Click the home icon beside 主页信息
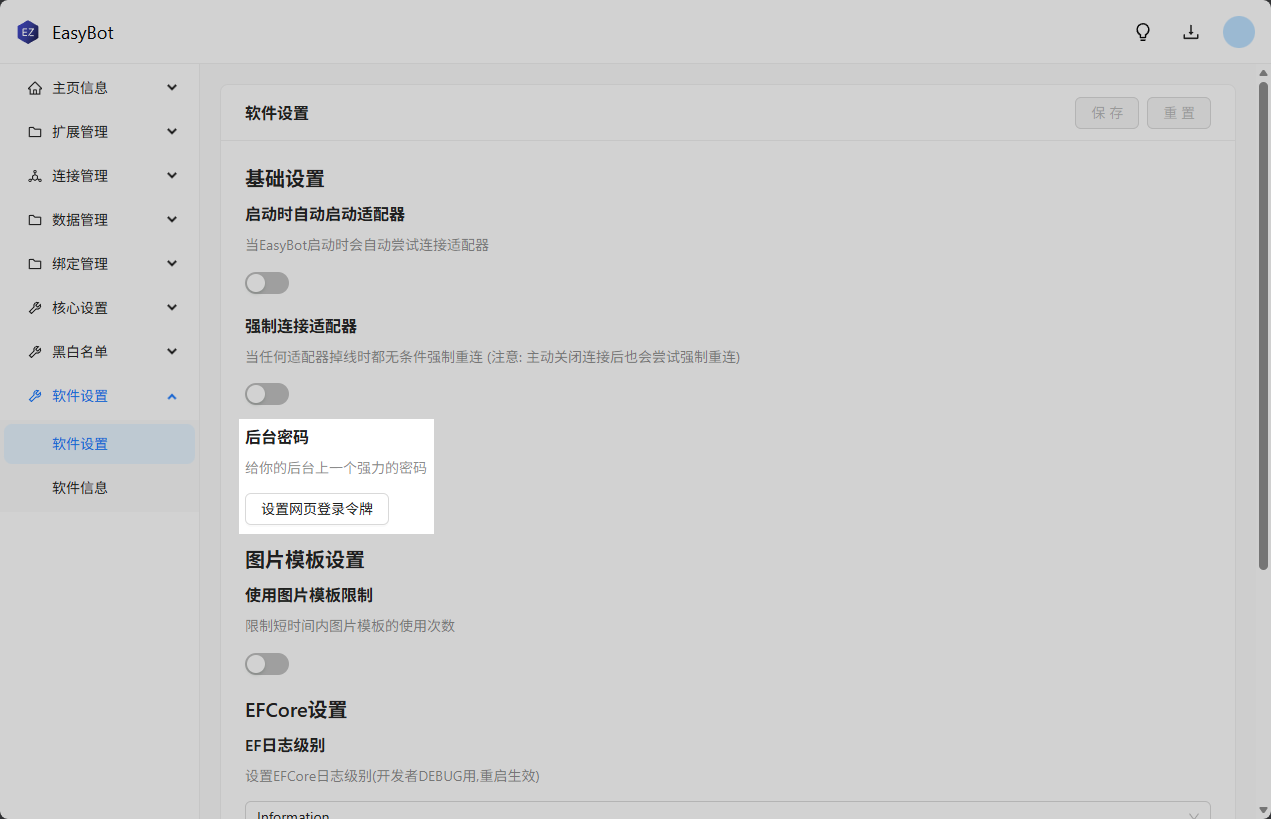This screenshot has width=1271, height=819. coord(35,88)
